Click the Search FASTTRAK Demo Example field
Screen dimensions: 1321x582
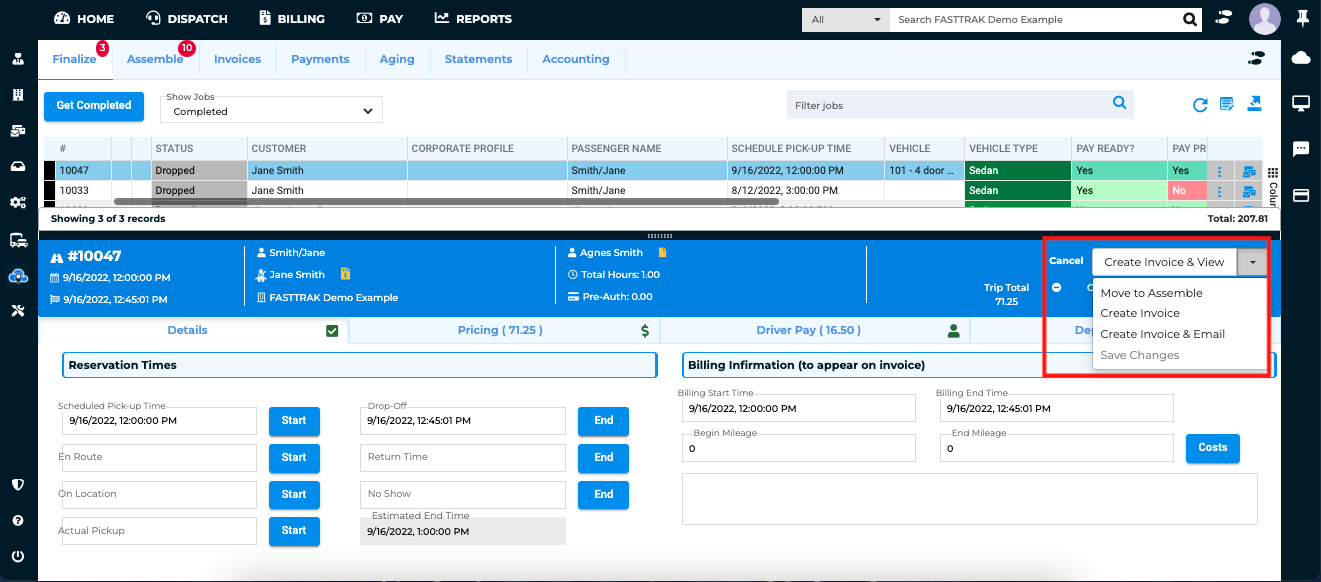point(1035,19)
